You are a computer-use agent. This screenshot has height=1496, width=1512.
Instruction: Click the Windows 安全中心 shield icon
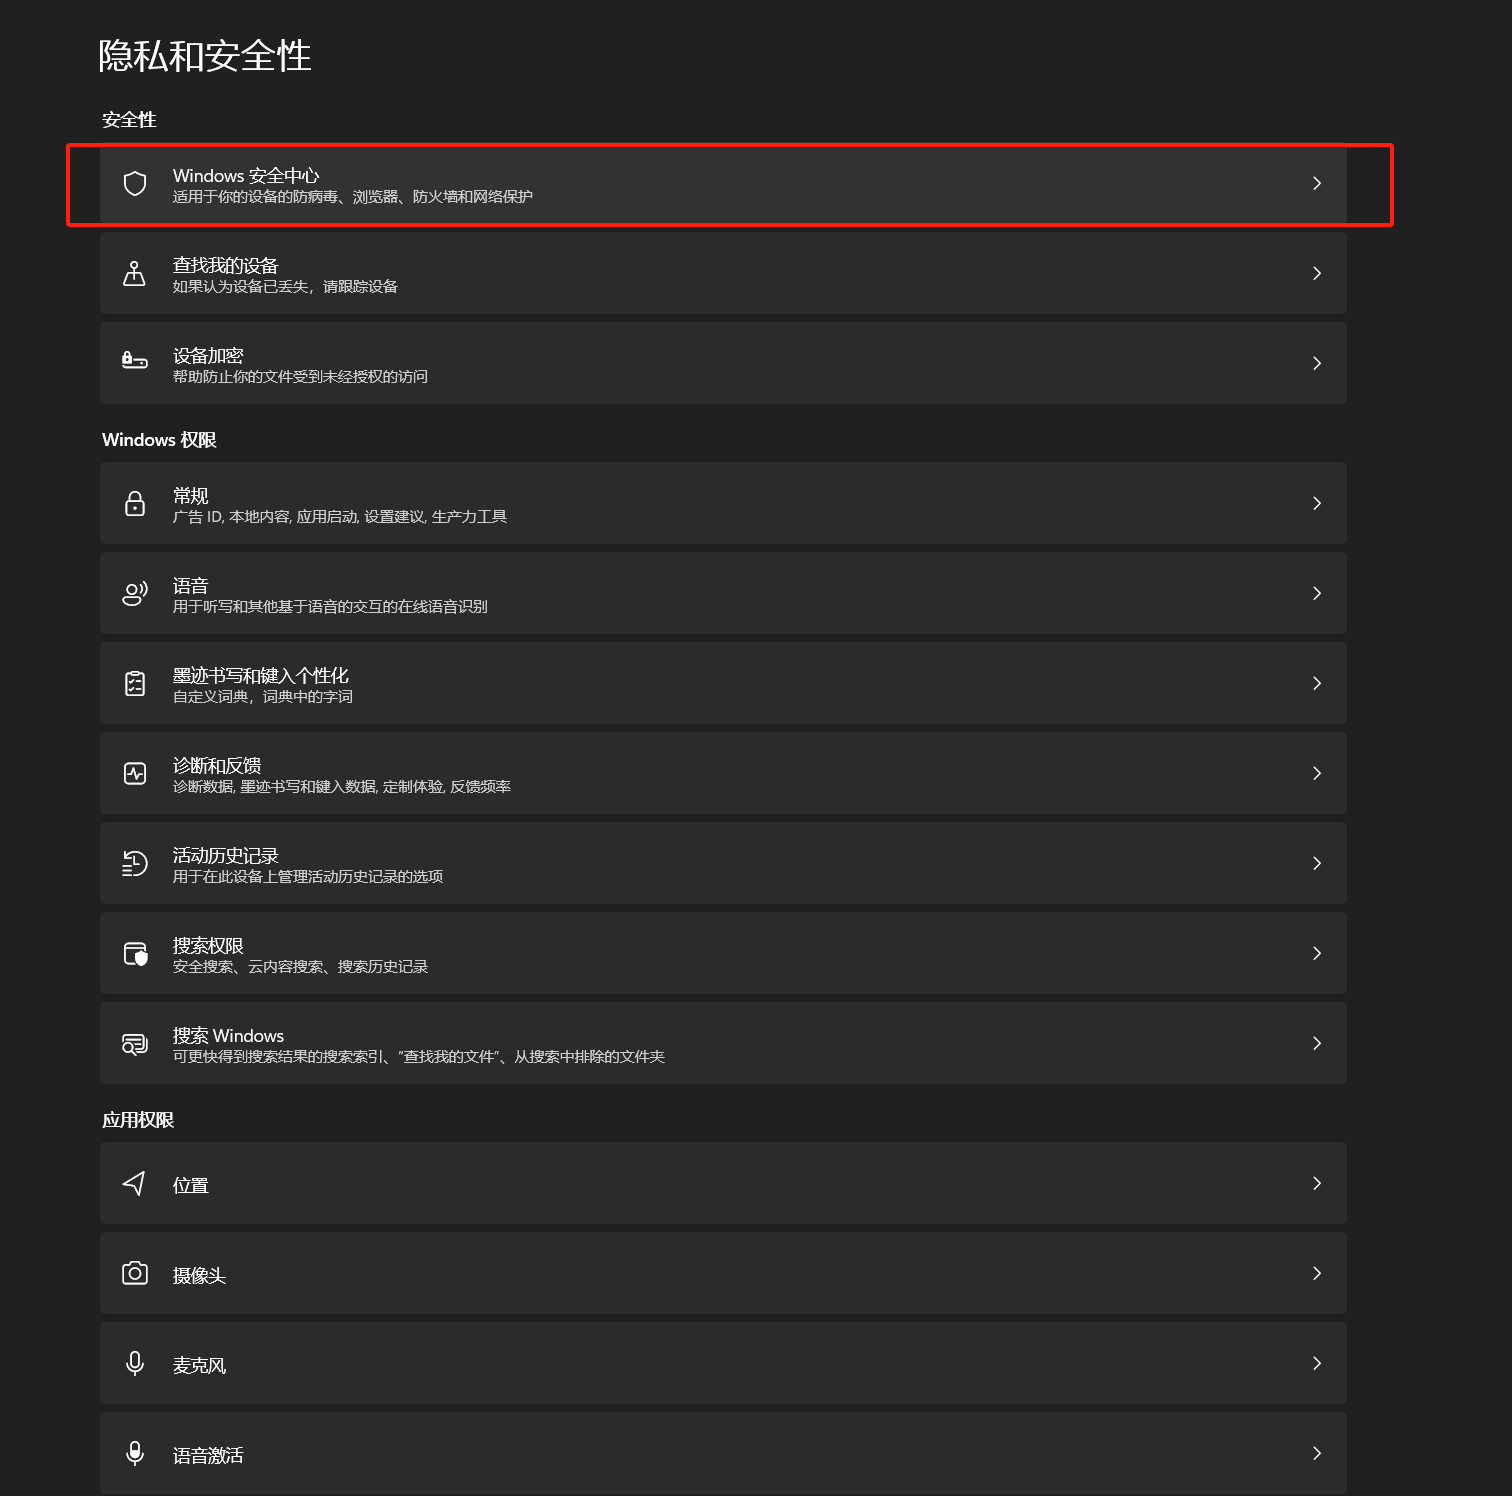coord(135,183)
